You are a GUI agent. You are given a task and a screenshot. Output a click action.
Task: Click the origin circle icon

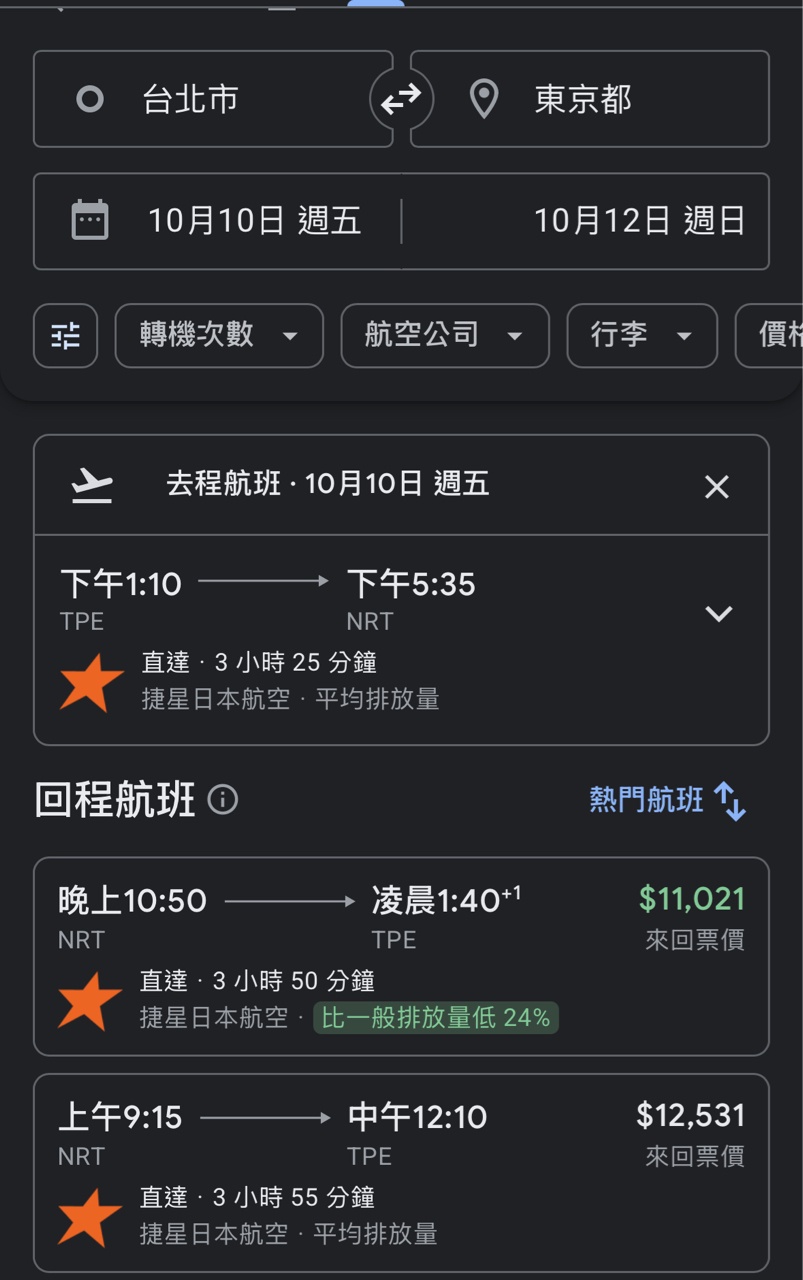coord(90,99)
